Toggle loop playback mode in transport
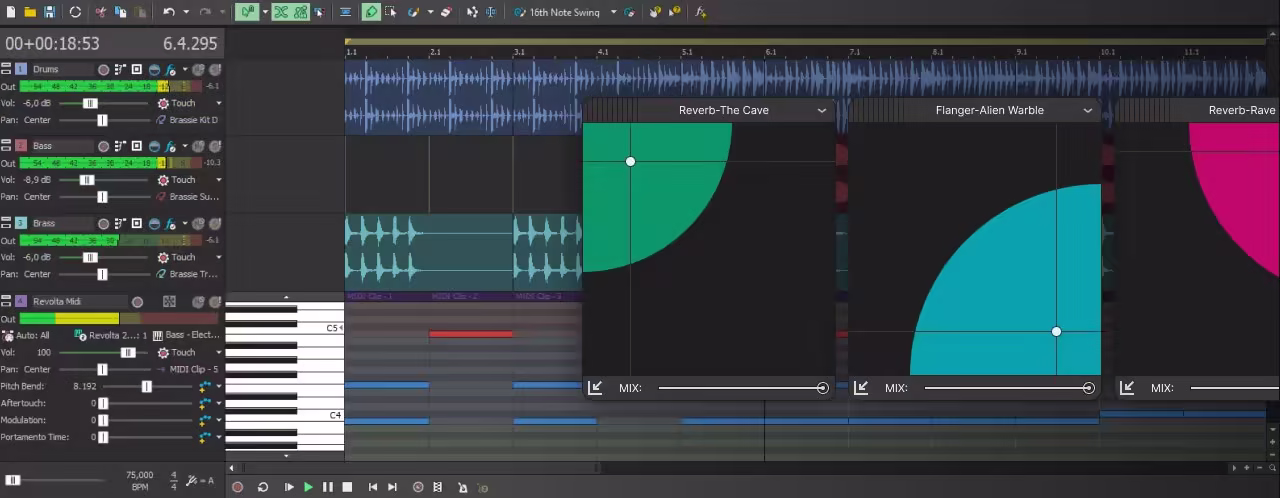The height and width of the screenshot is (498, 1280). click(263, 487)
